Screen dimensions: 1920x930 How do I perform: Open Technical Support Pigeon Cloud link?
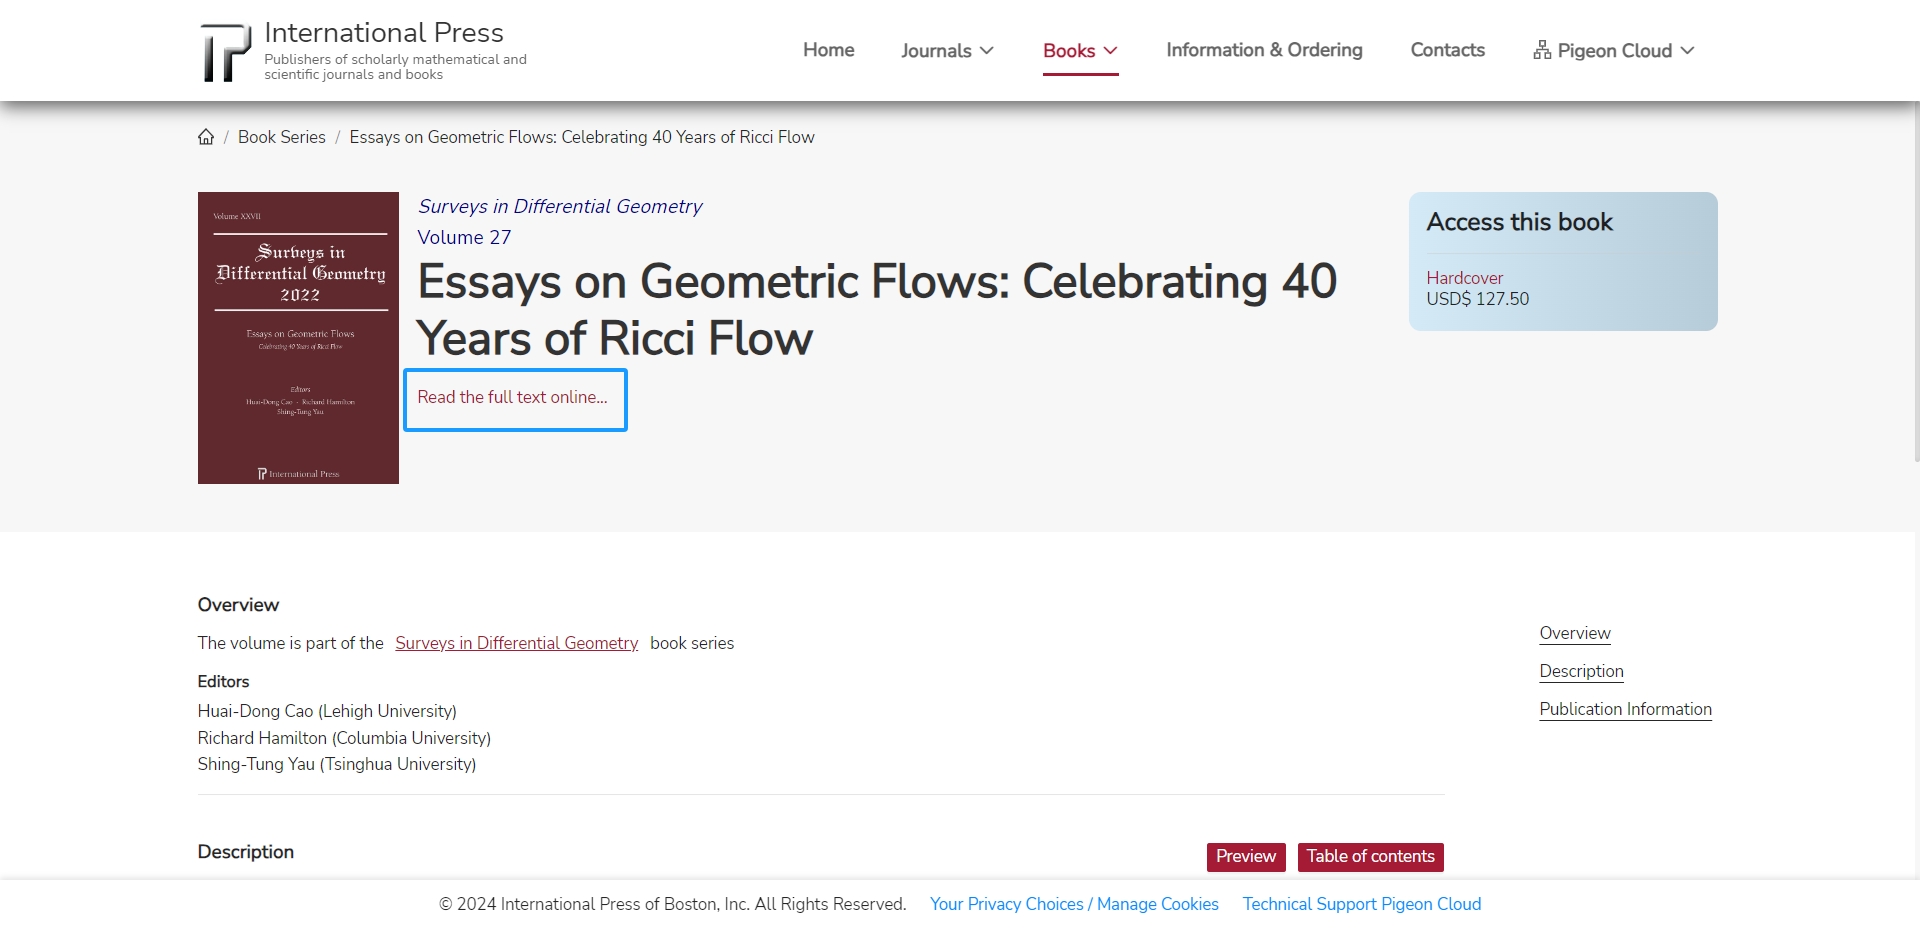point(1362,904)
